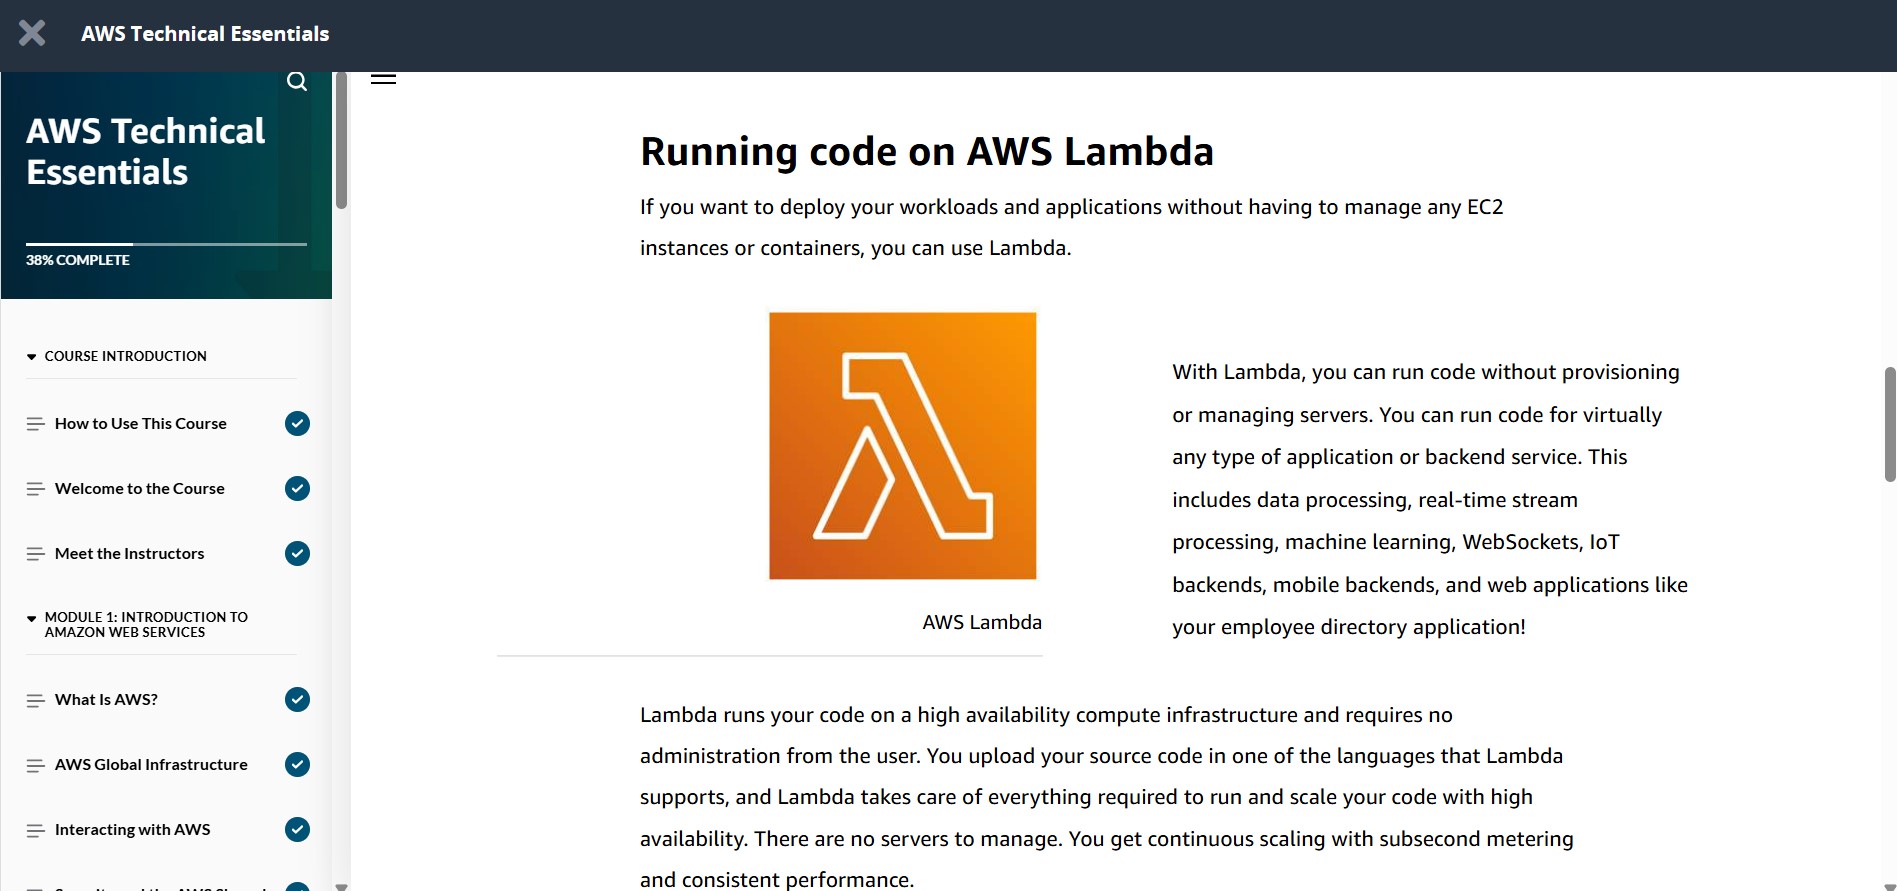Image resolution: width=1897 pixels, height=891 pixels.
Task: Click the lesson icon beside Meet the Instructors
Action: 36,554
